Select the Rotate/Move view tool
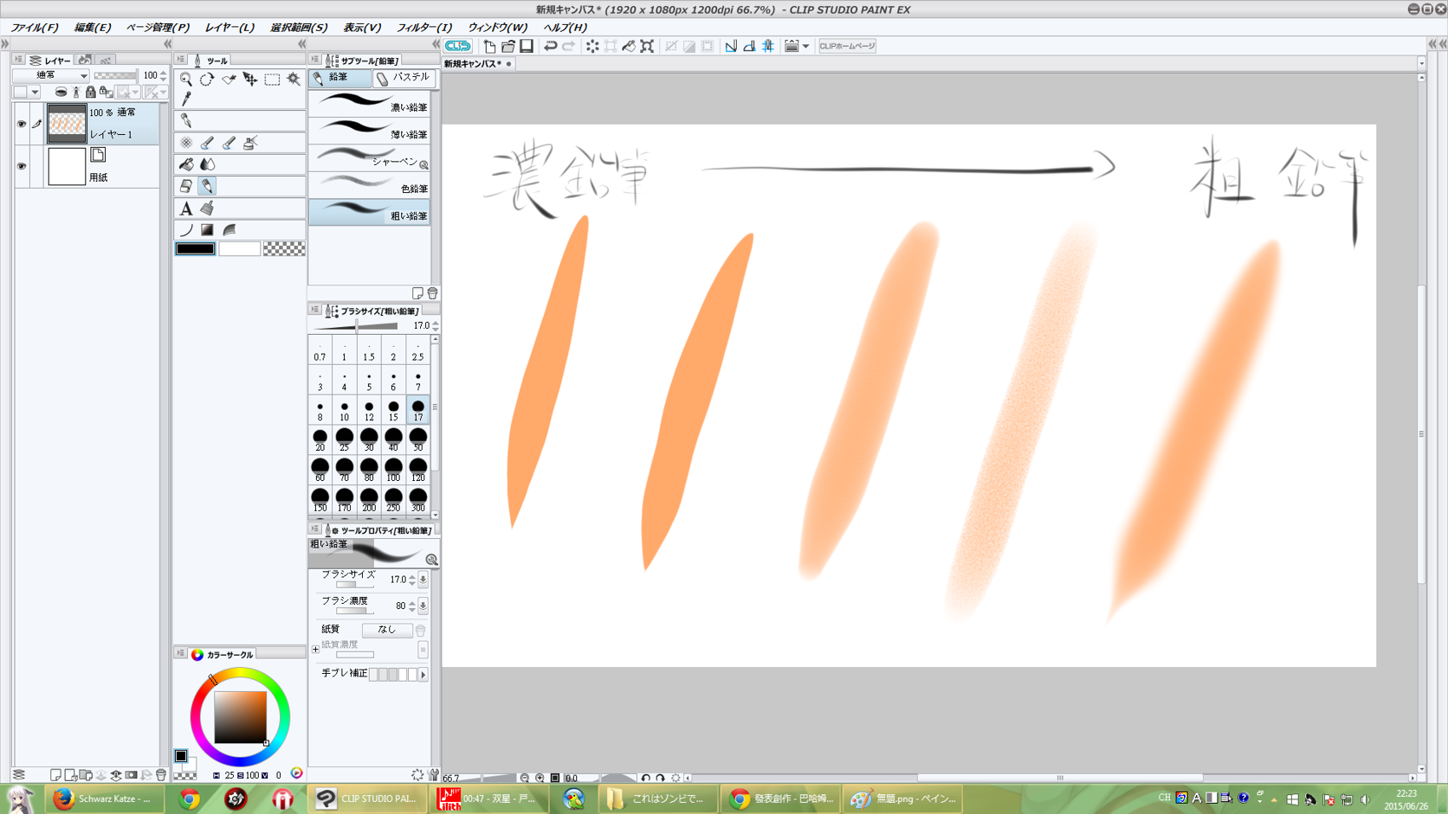 click(x=207, y=79)
